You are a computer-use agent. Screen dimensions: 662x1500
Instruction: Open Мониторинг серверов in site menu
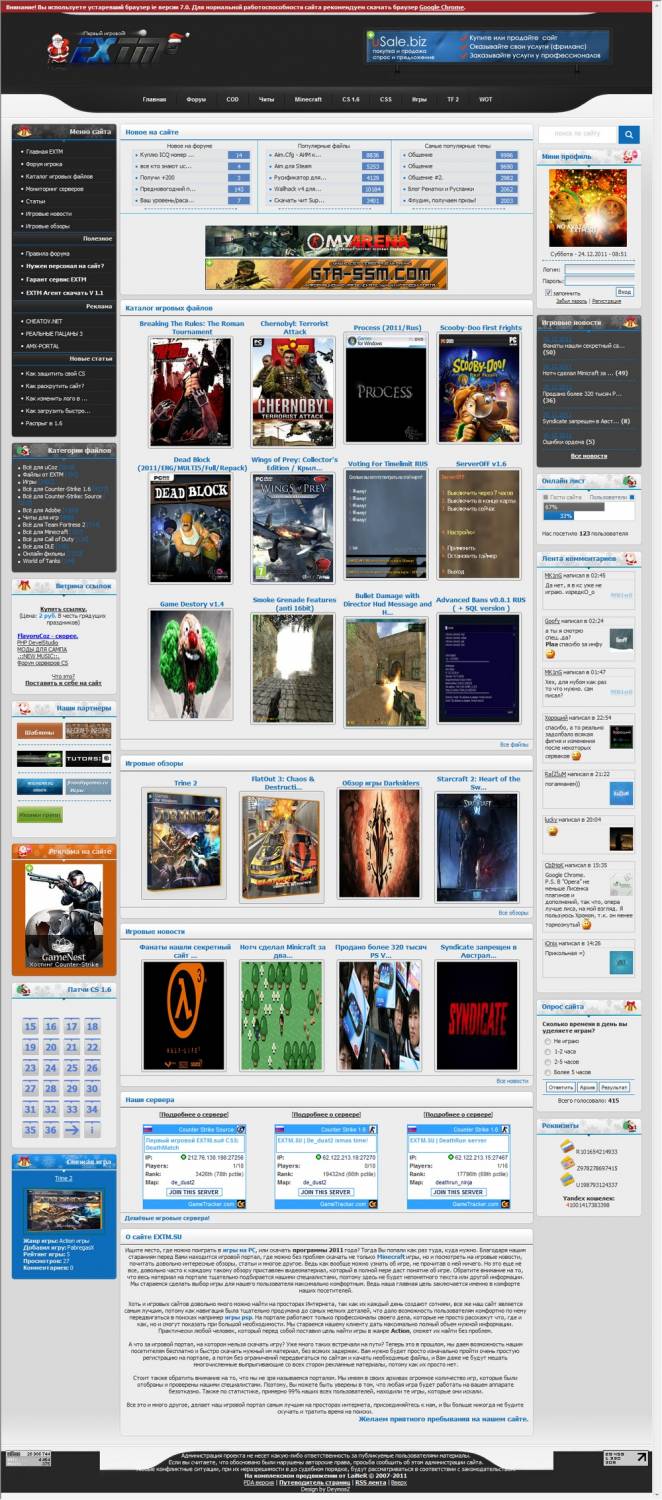[x=57, y=189]
